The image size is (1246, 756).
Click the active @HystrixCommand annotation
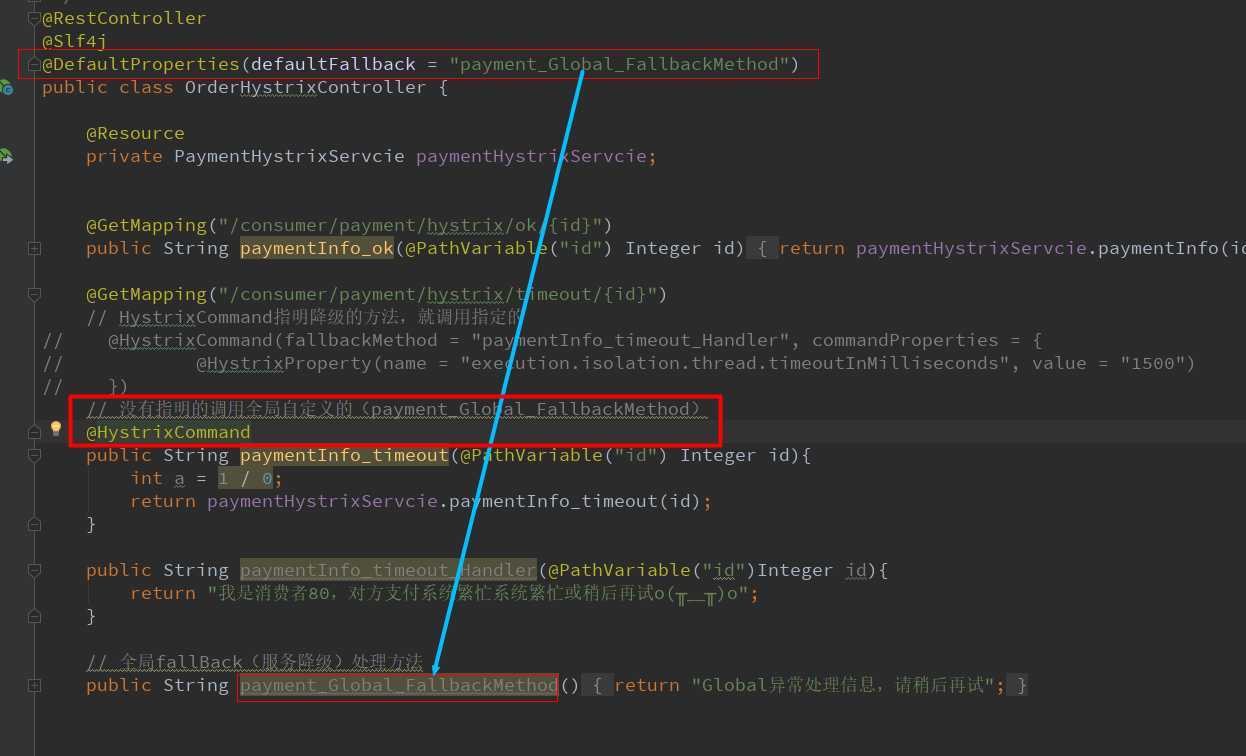pos(168,432)
